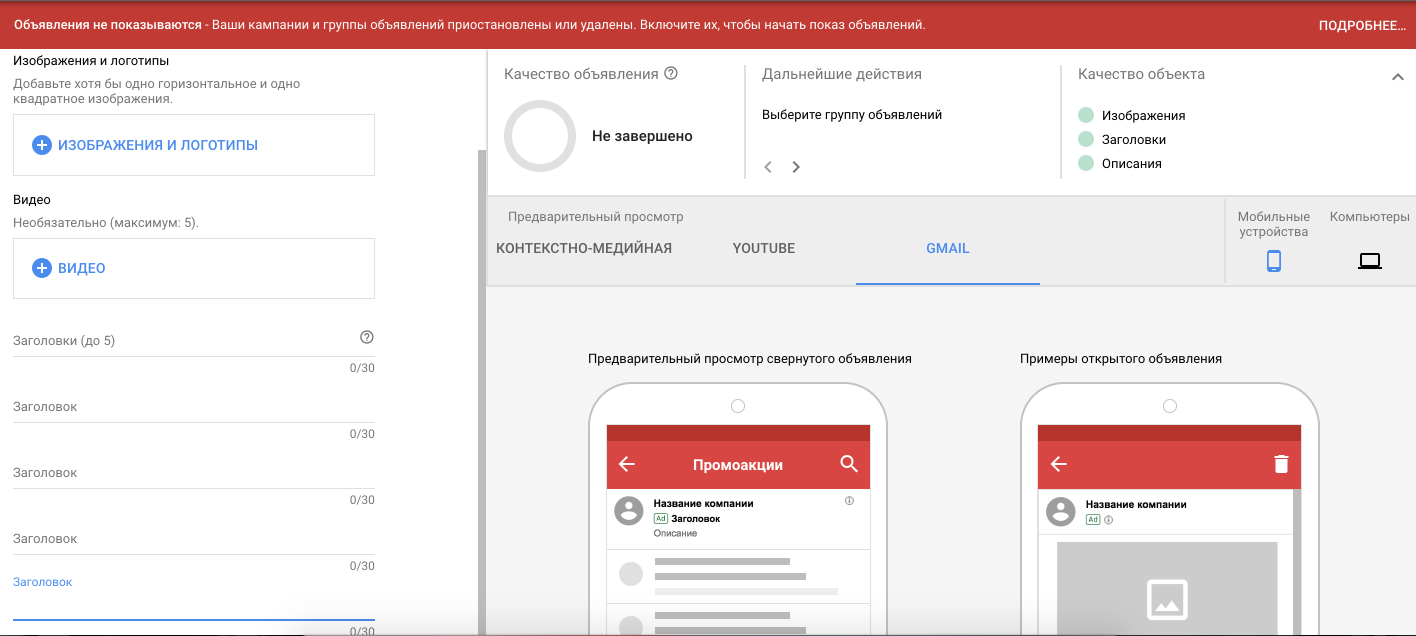Click back arrow in Промоакции preview header
The image size is (1416, 636).
pyautogui.click(x=627, y=464)
